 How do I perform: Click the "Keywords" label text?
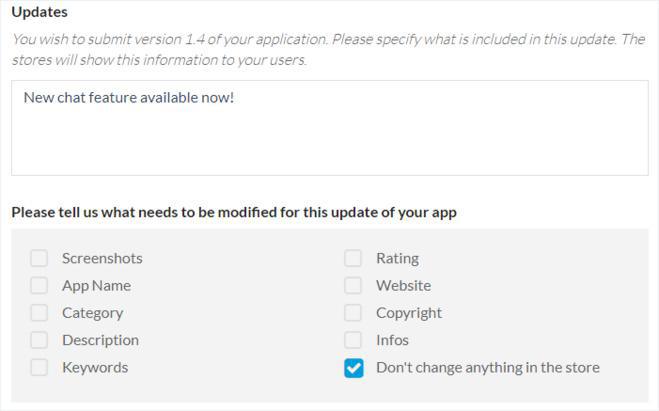[95, 367]
